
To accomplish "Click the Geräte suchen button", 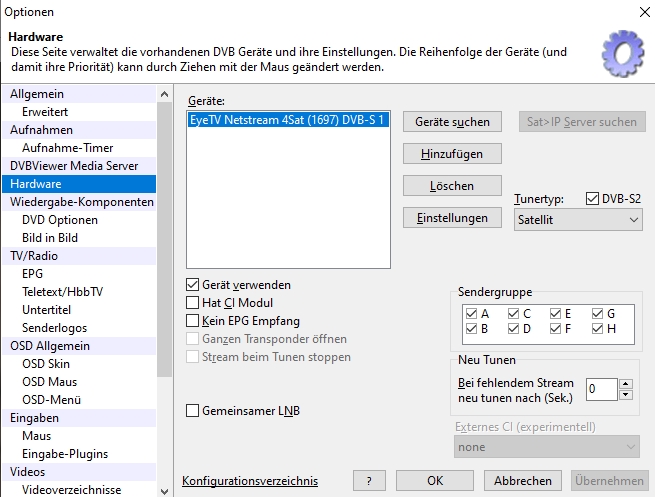I will 451,122.
